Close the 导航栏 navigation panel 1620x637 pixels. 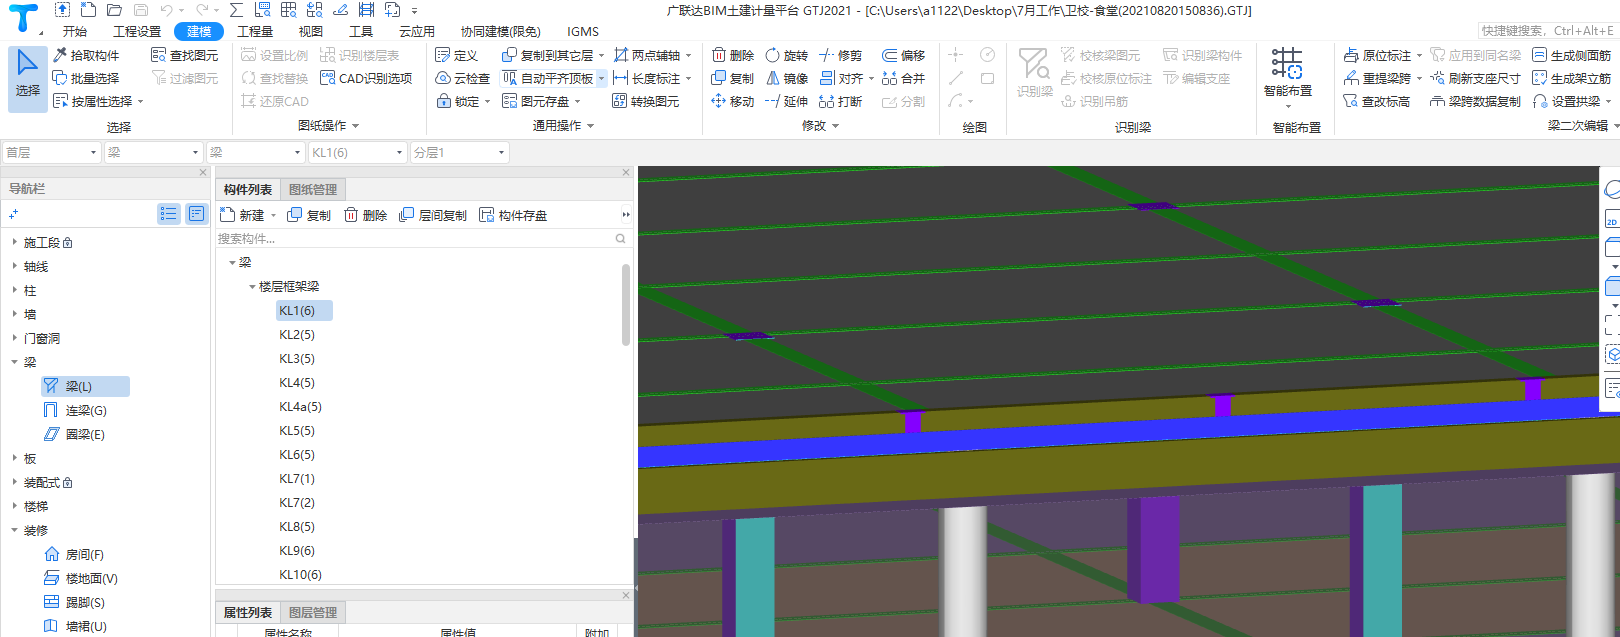point(203,172)
